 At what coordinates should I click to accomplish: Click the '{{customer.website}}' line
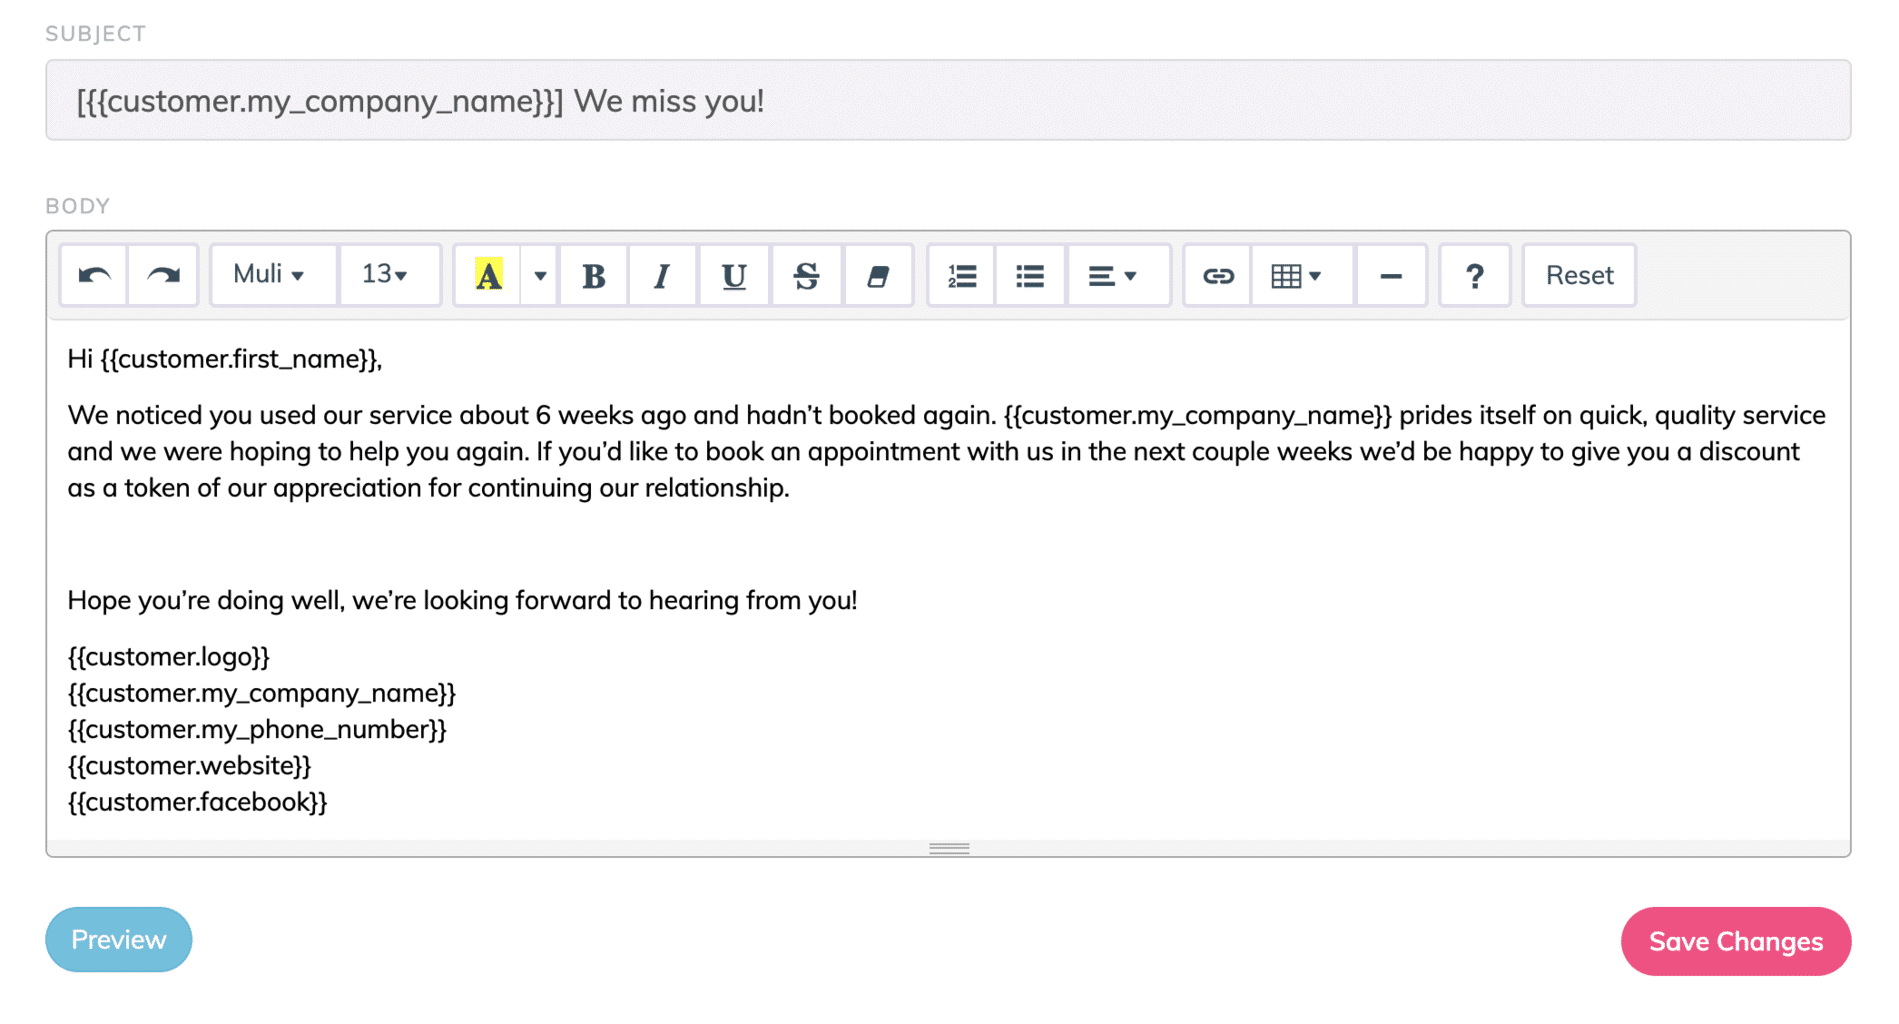point(189,766)
